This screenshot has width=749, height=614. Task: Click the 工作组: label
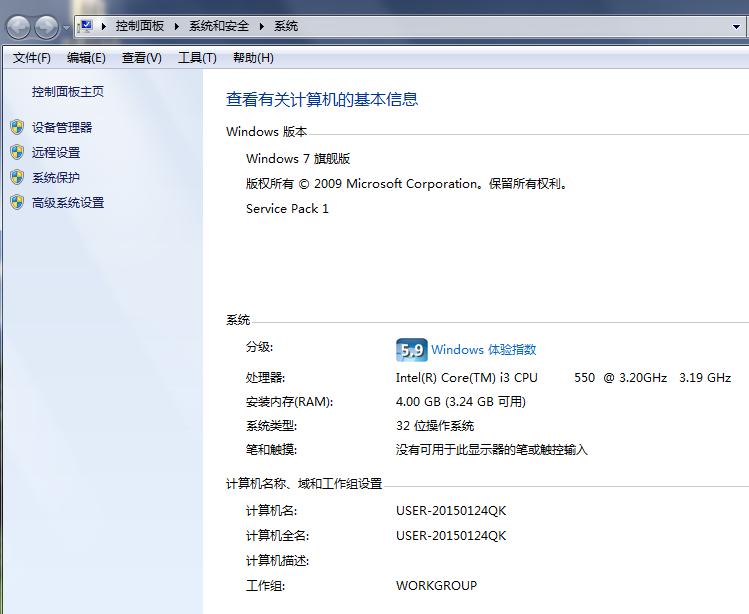(265, 585)
